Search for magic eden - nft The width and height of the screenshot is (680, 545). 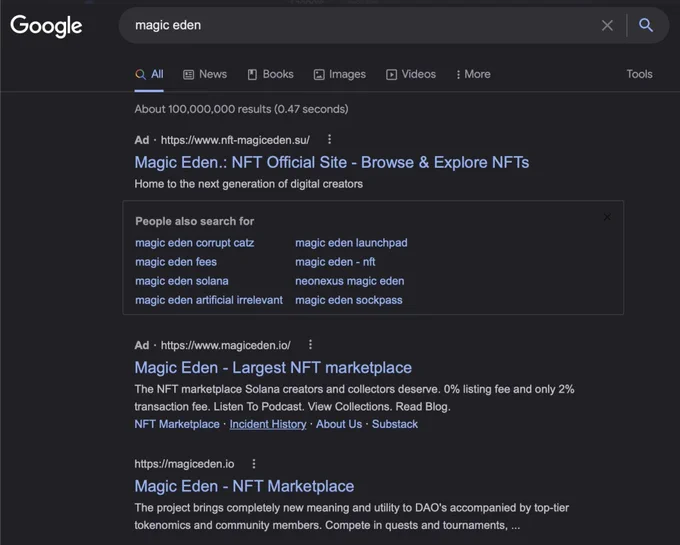click(335, 262)
